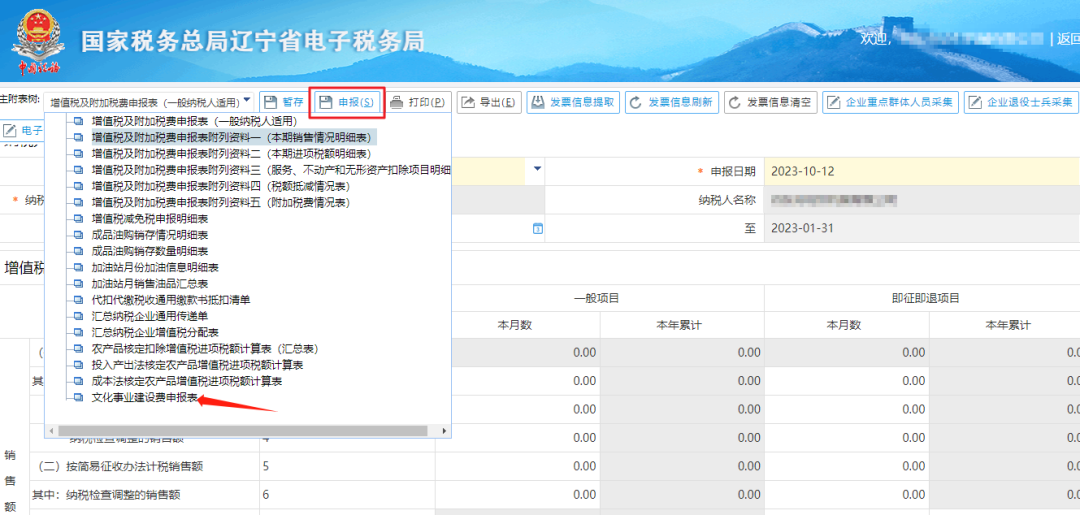Click the end date field 2023-01-31
Viewport: 1080px width, 515px height.
[x=922, y=228]
